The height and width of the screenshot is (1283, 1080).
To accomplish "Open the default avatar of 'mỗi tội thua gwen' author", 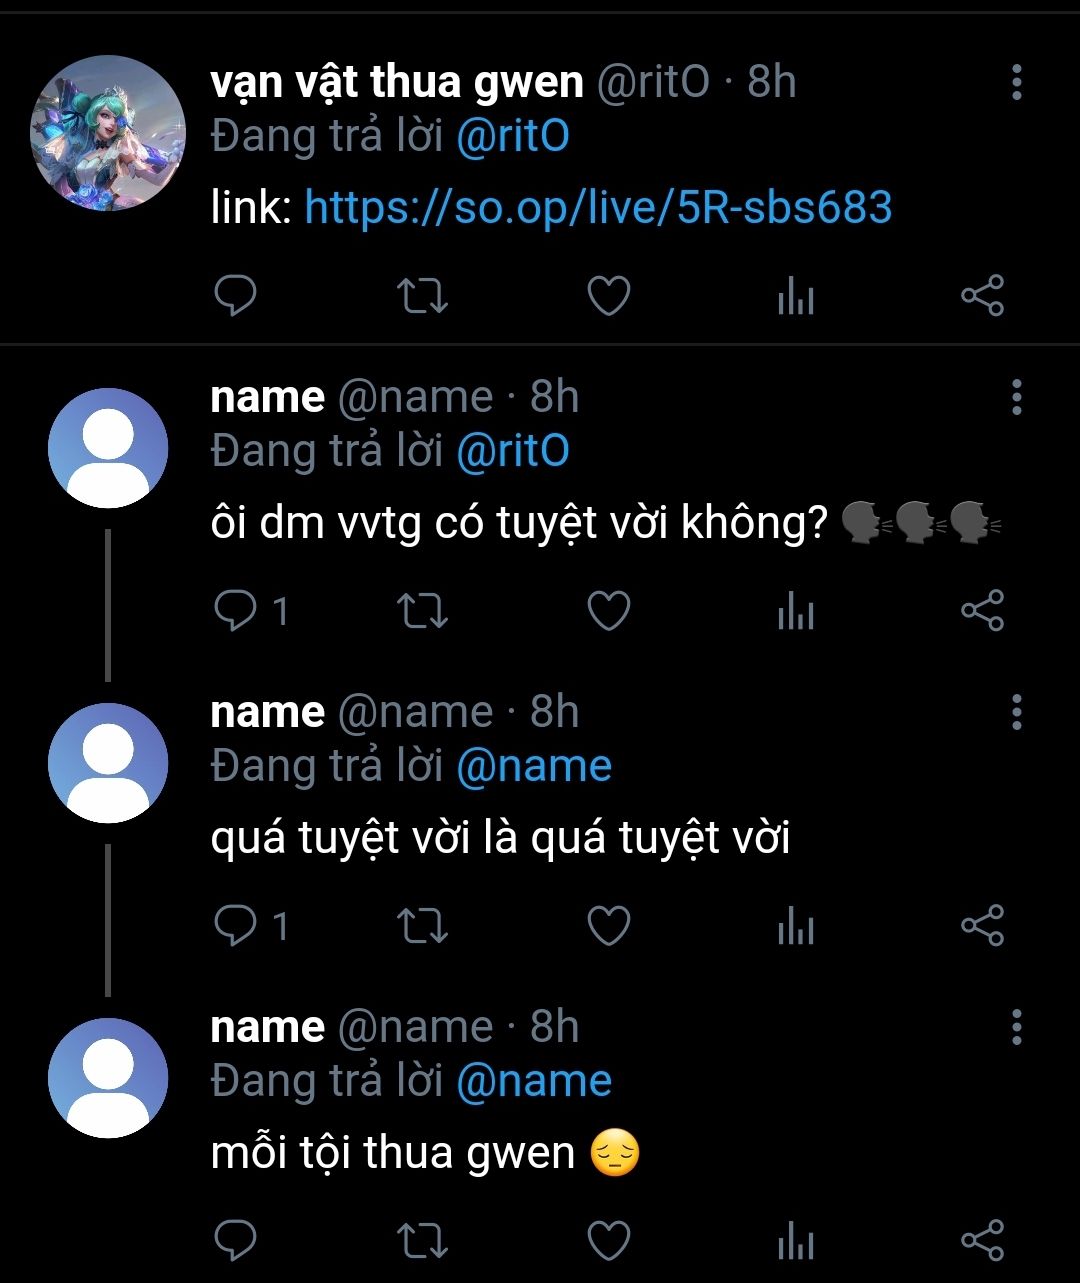I will coord(108,1078).
